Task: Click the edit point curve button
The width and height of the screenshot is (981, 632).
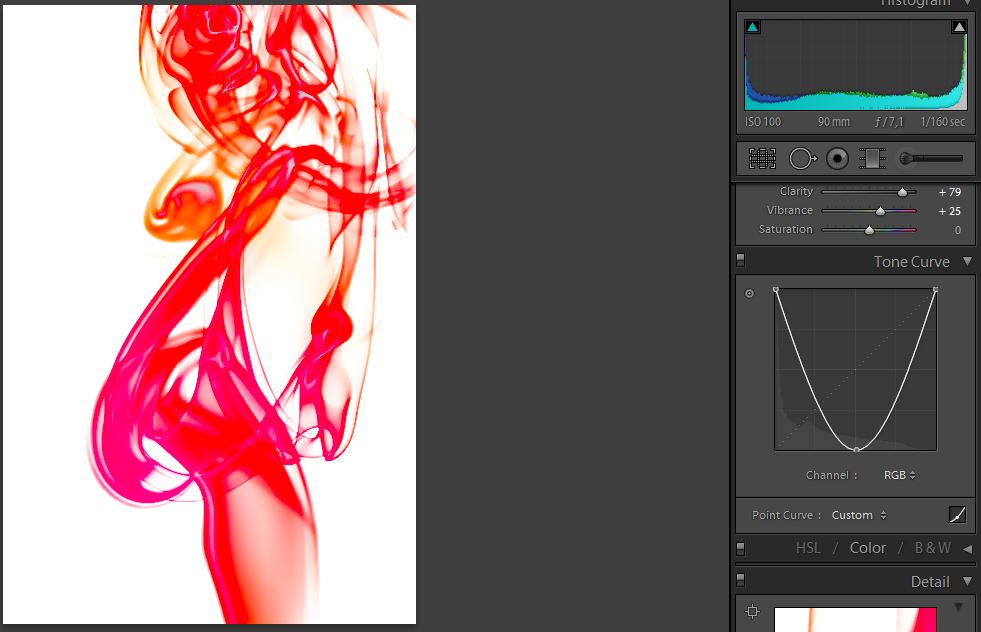Action: [957, 514]
